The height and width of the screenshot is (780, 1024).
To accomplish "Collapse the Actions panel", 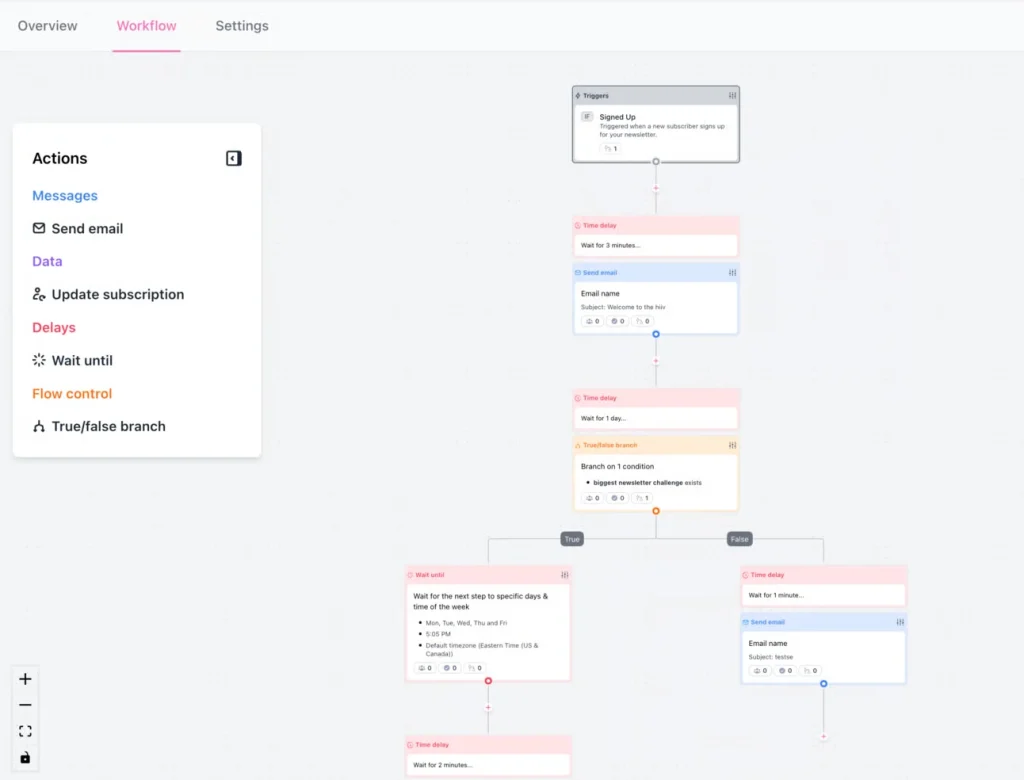I will 233,158.
